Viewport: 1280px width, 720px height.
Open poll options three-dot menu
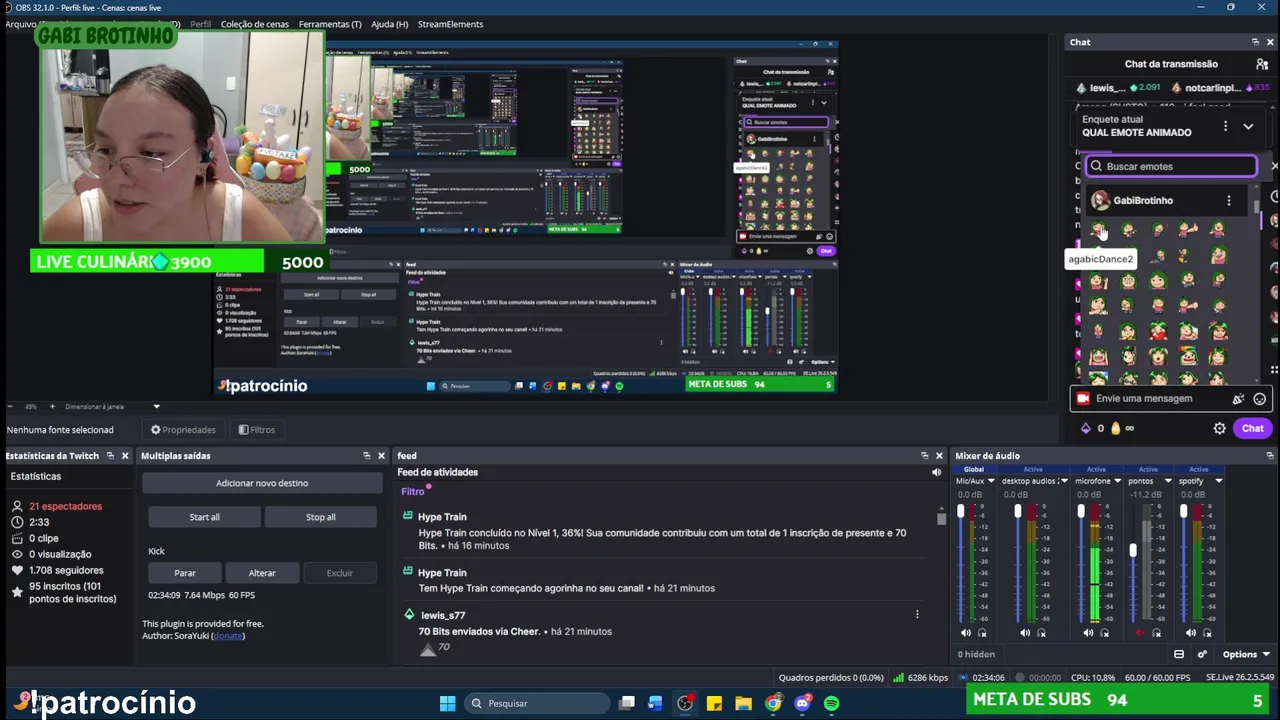click(x=1225, y=126)
